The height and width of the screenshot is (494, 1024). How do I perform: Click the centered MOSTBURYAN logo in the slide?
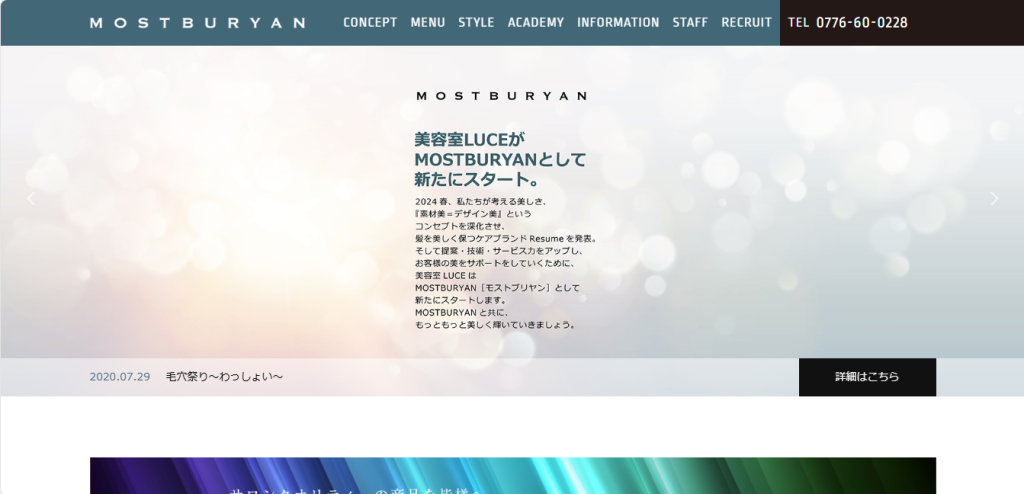click(501, 96)
